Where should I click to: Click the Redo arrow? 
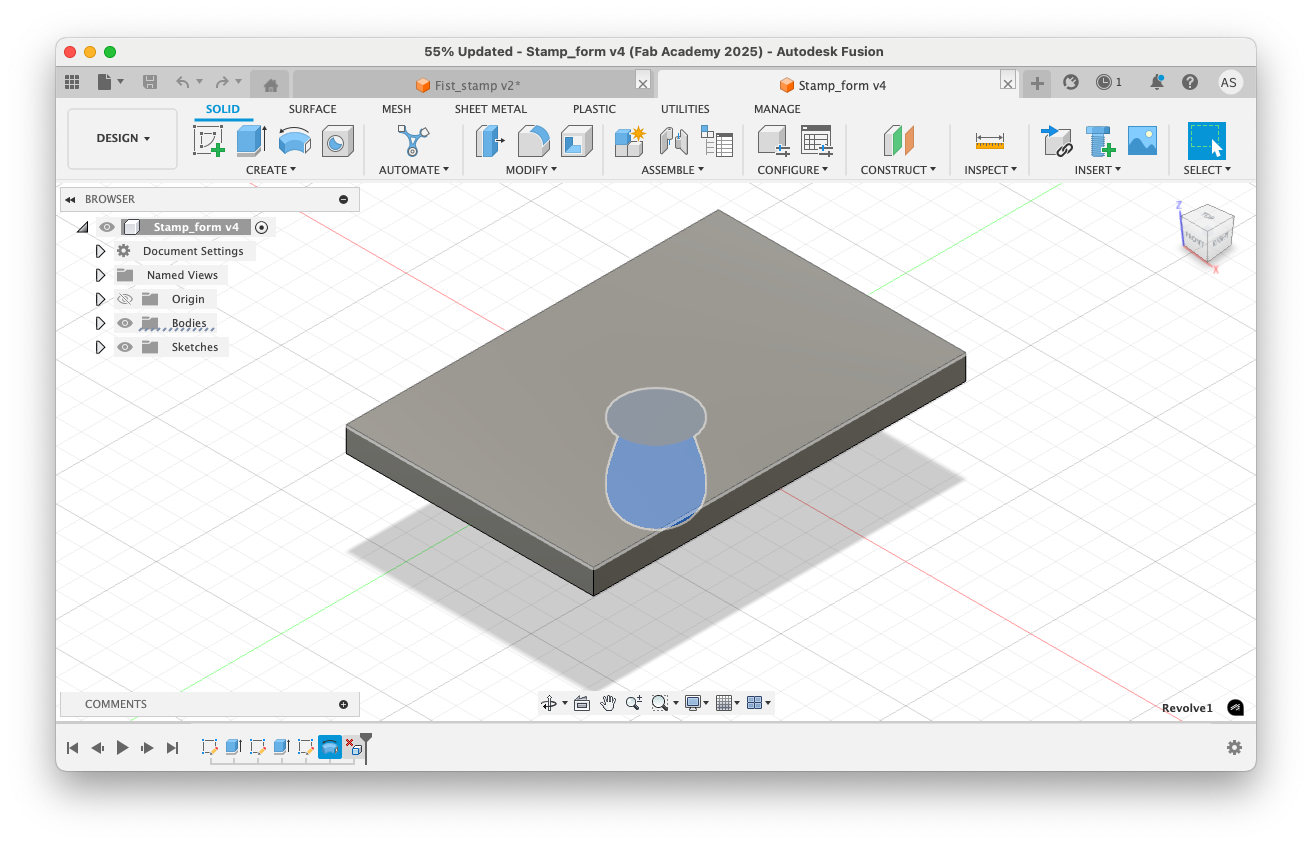coord(222,82)
